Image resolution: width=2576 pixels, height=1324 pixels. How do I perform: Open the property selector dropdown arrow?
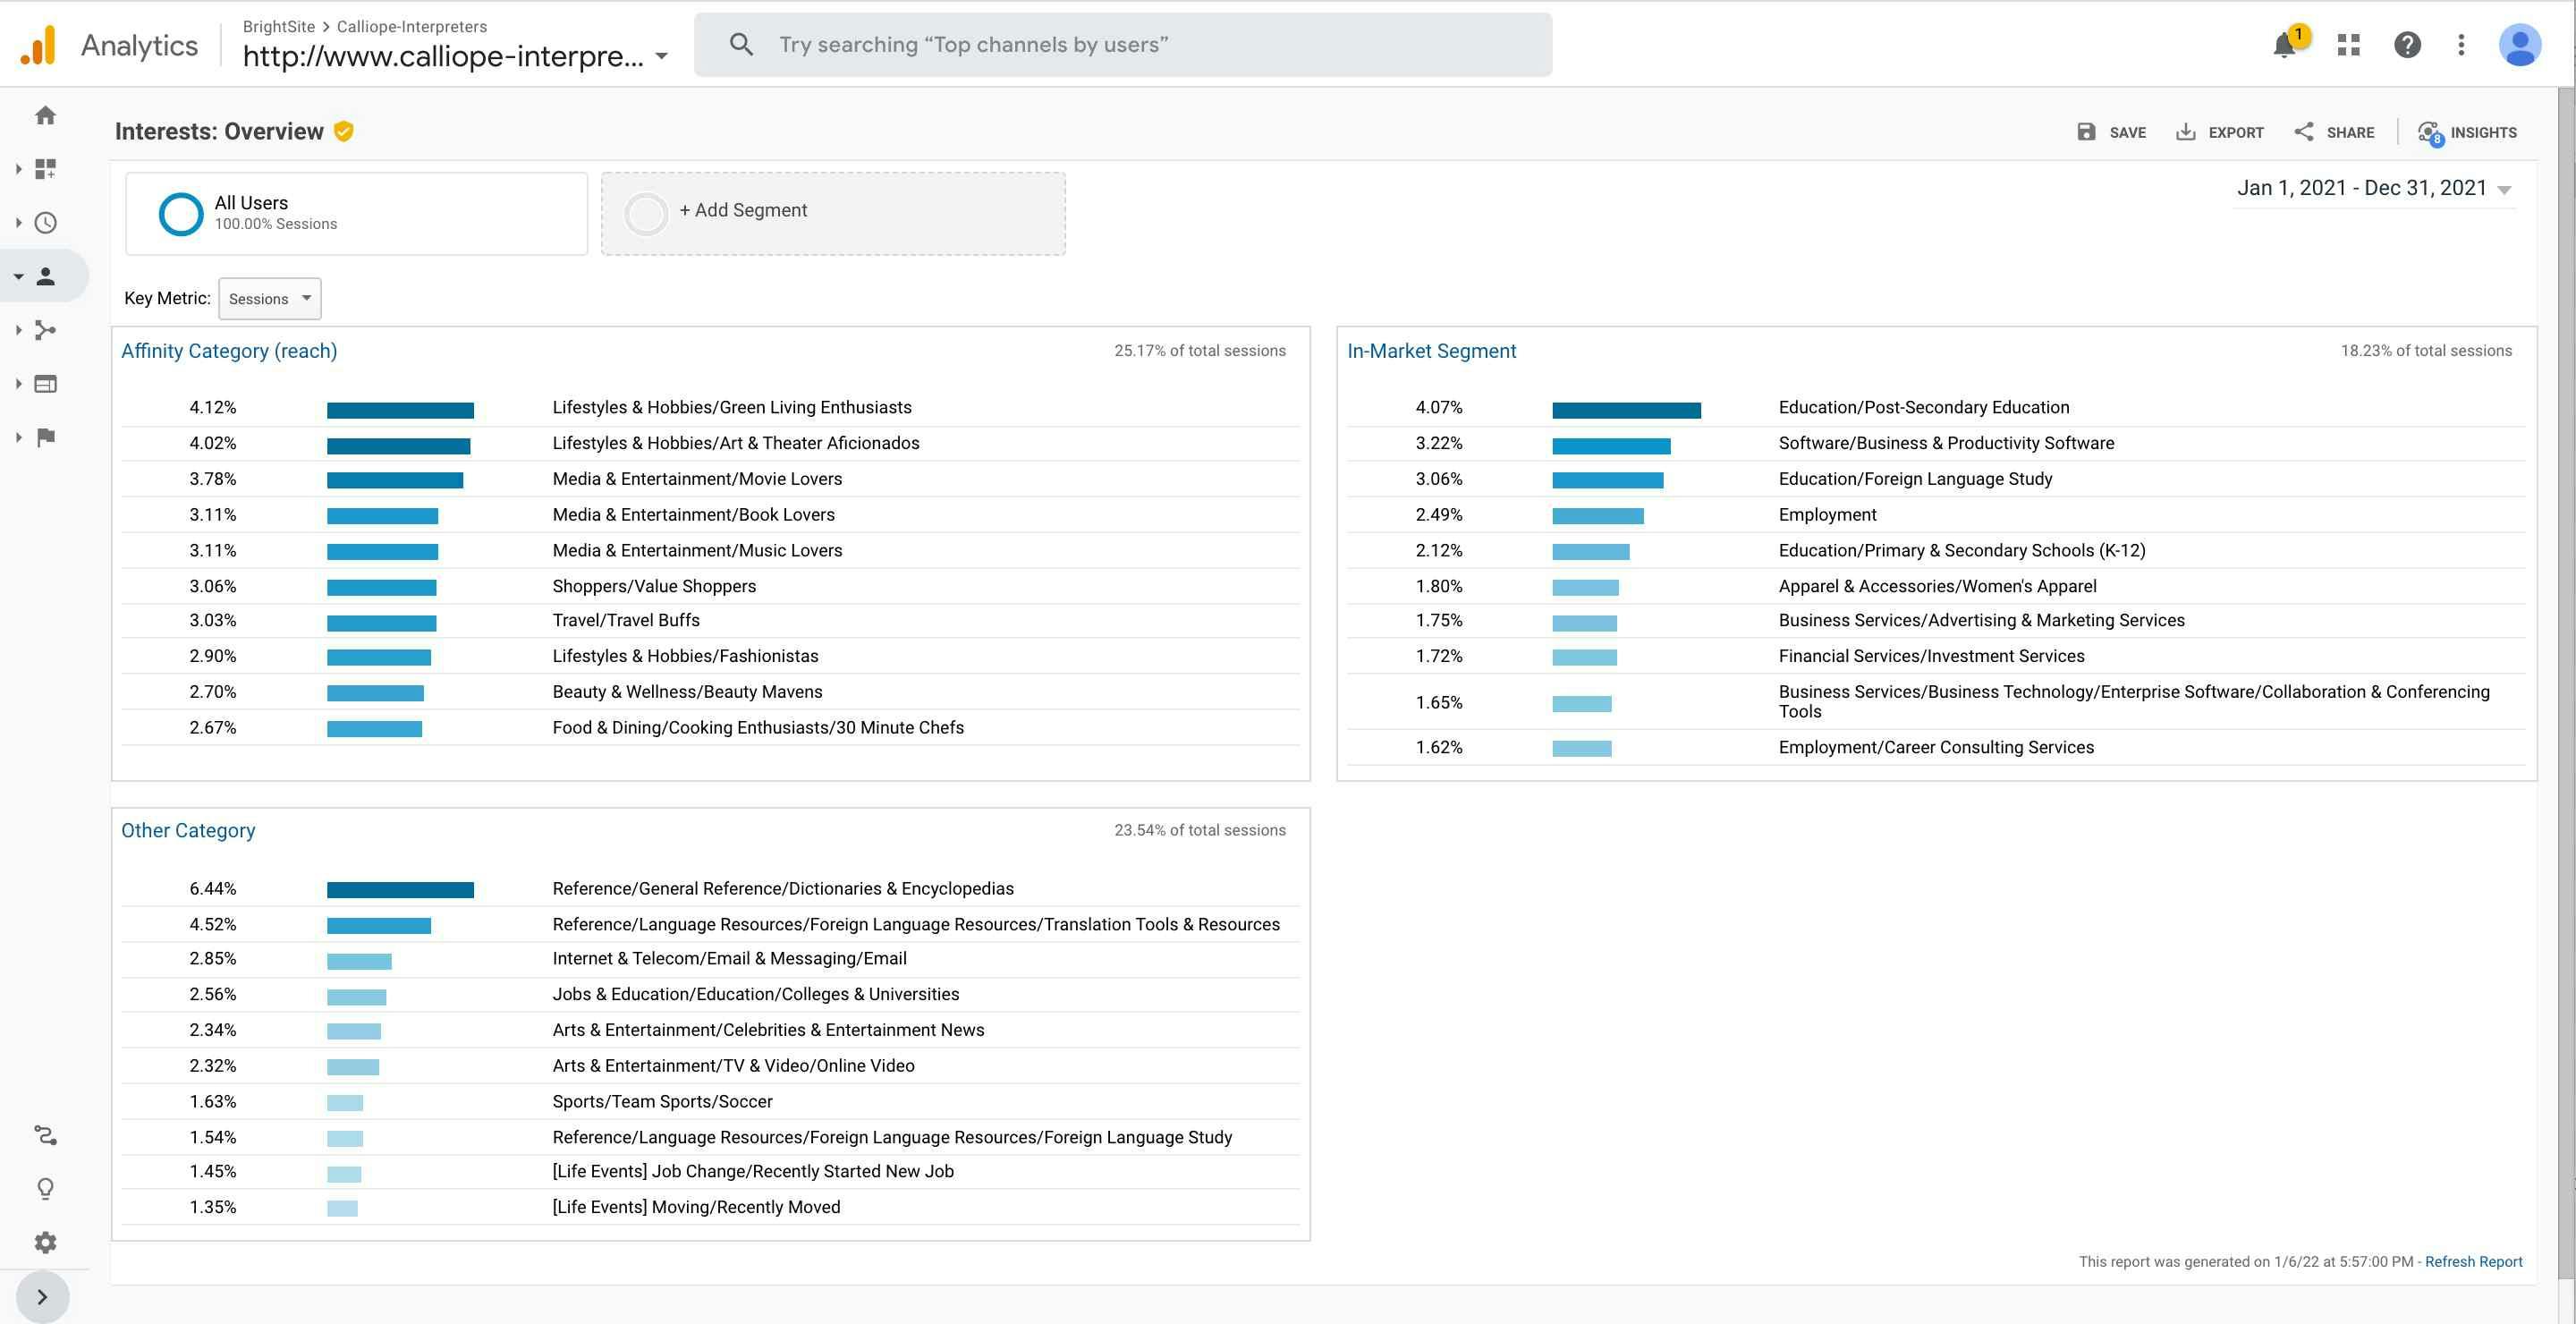tap(661, 57)
